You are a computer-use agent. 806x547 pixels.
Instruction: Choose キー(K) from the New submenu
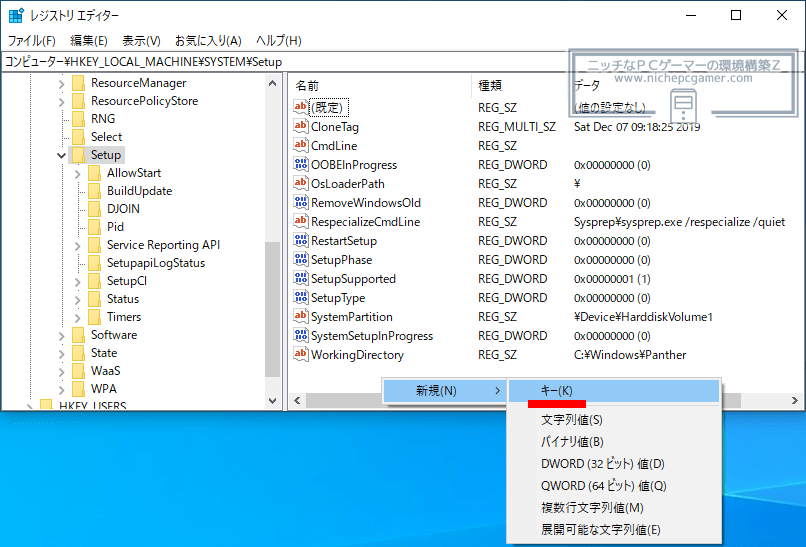point(614,391)
